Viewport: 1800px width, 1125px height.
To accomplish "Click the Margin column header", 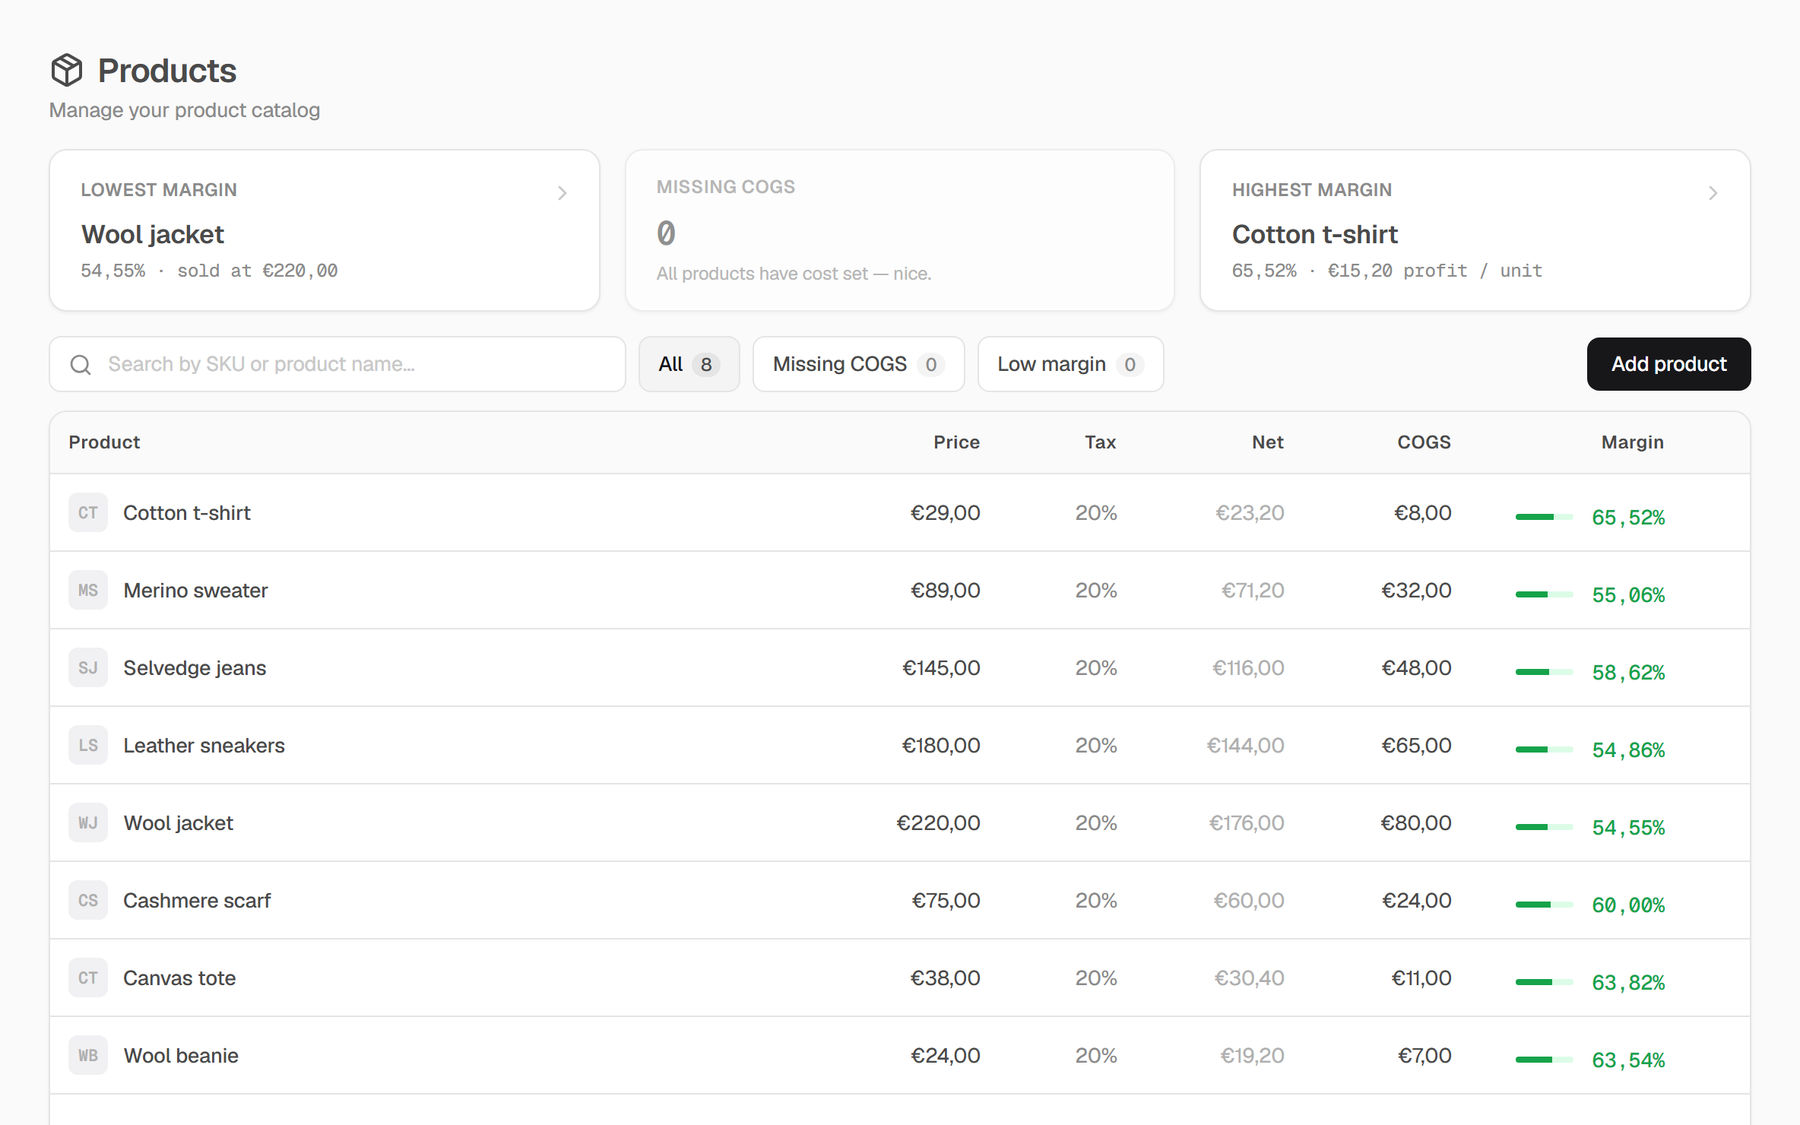I will 1632,442.
